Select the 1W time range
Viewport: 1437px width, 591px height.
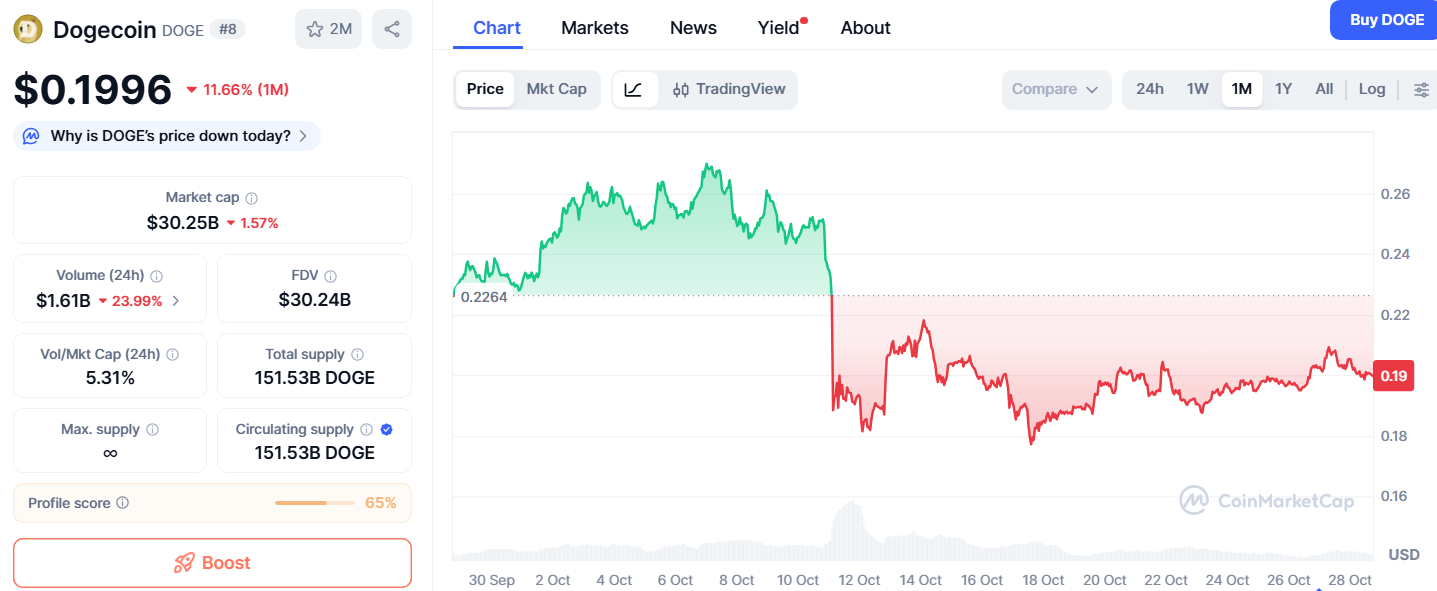[1198, 89]
